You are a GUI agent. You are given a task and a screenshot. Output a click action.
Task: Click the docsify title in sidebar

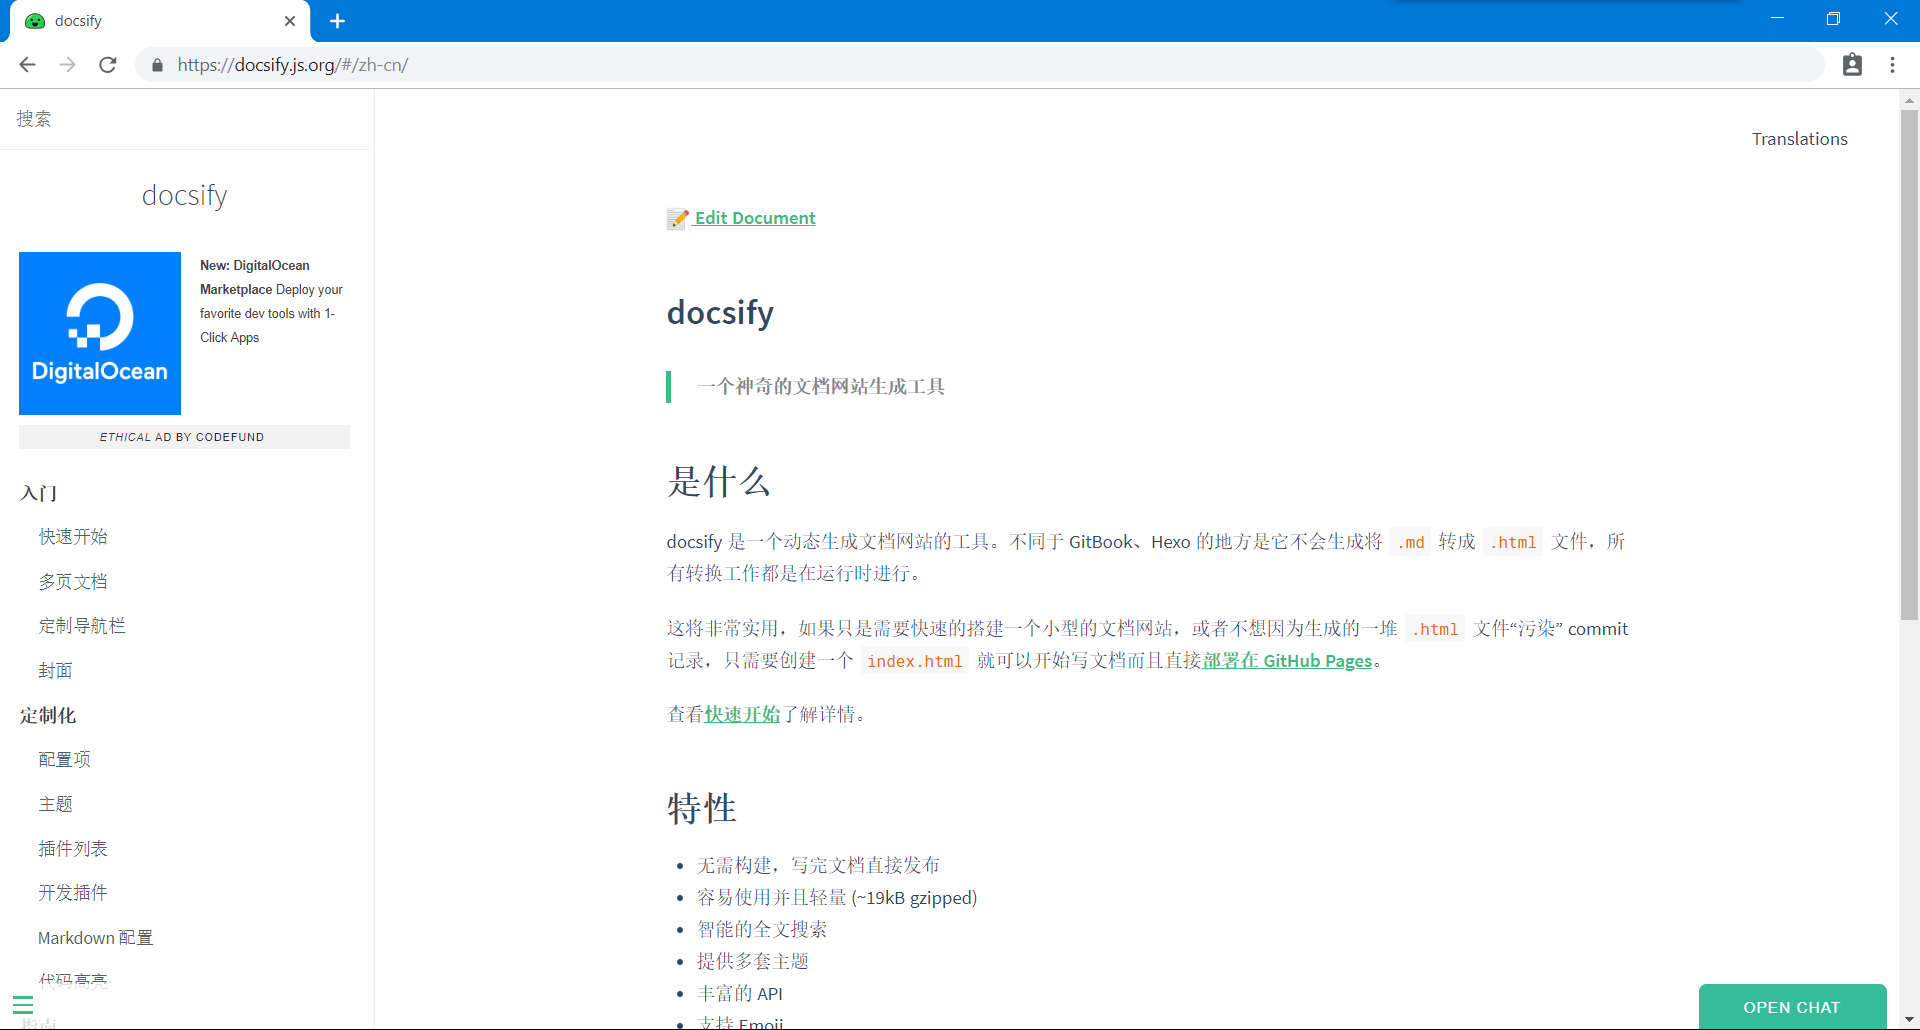[185, 195]
